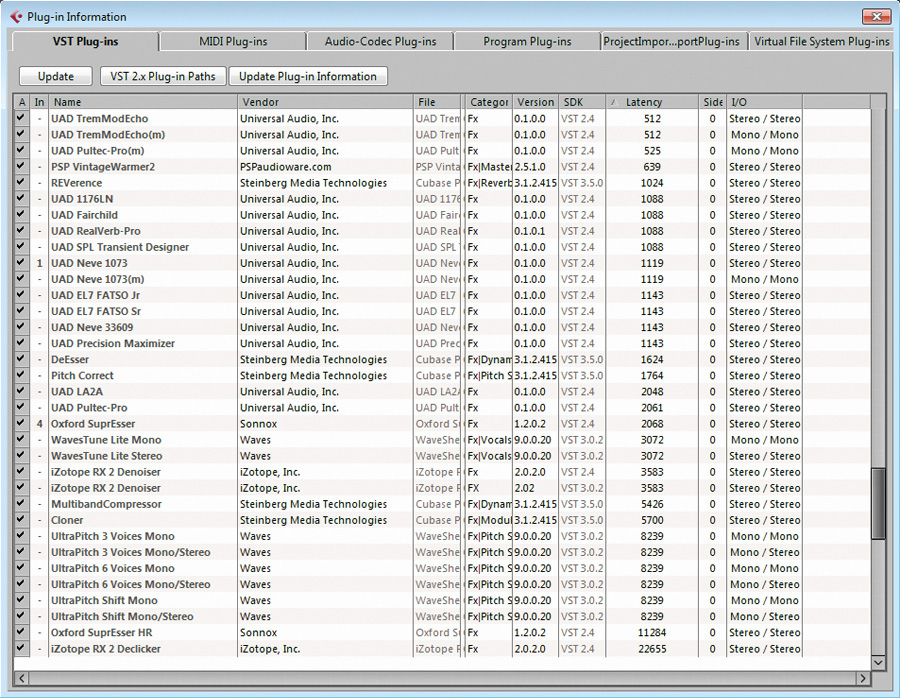Sort plug-ins by SDK column header

pyautogui.click(x=581, y=102)
